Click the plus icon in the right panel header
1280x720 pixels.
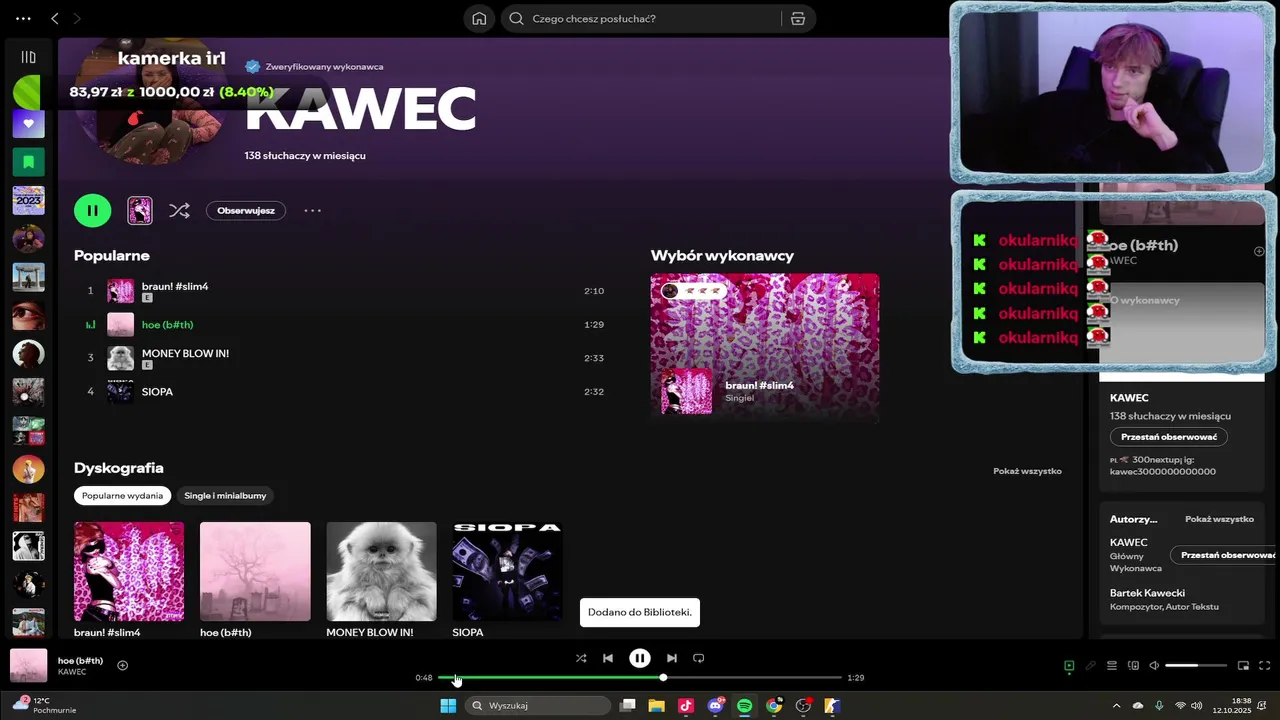(1259, 251)
